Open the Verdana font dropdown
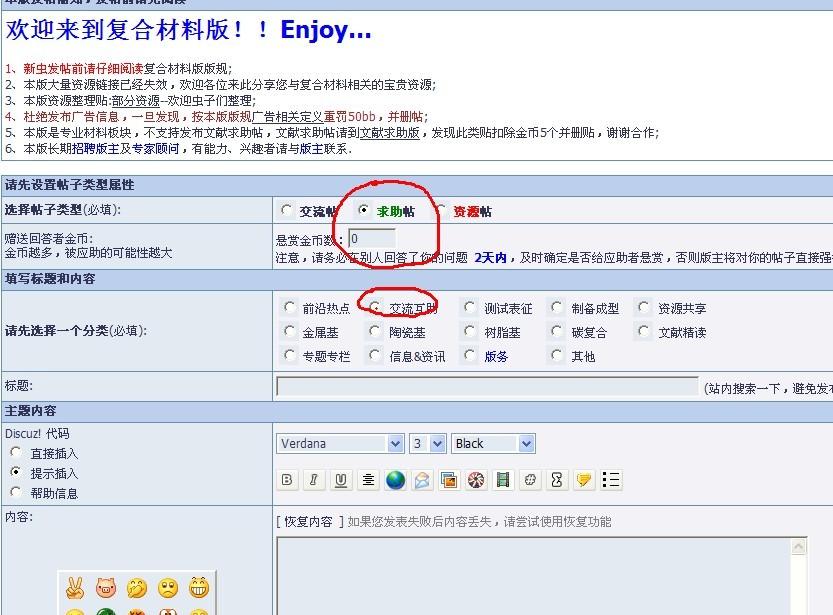The width and height of the screenshot is (833, 615). coord(340,443)
